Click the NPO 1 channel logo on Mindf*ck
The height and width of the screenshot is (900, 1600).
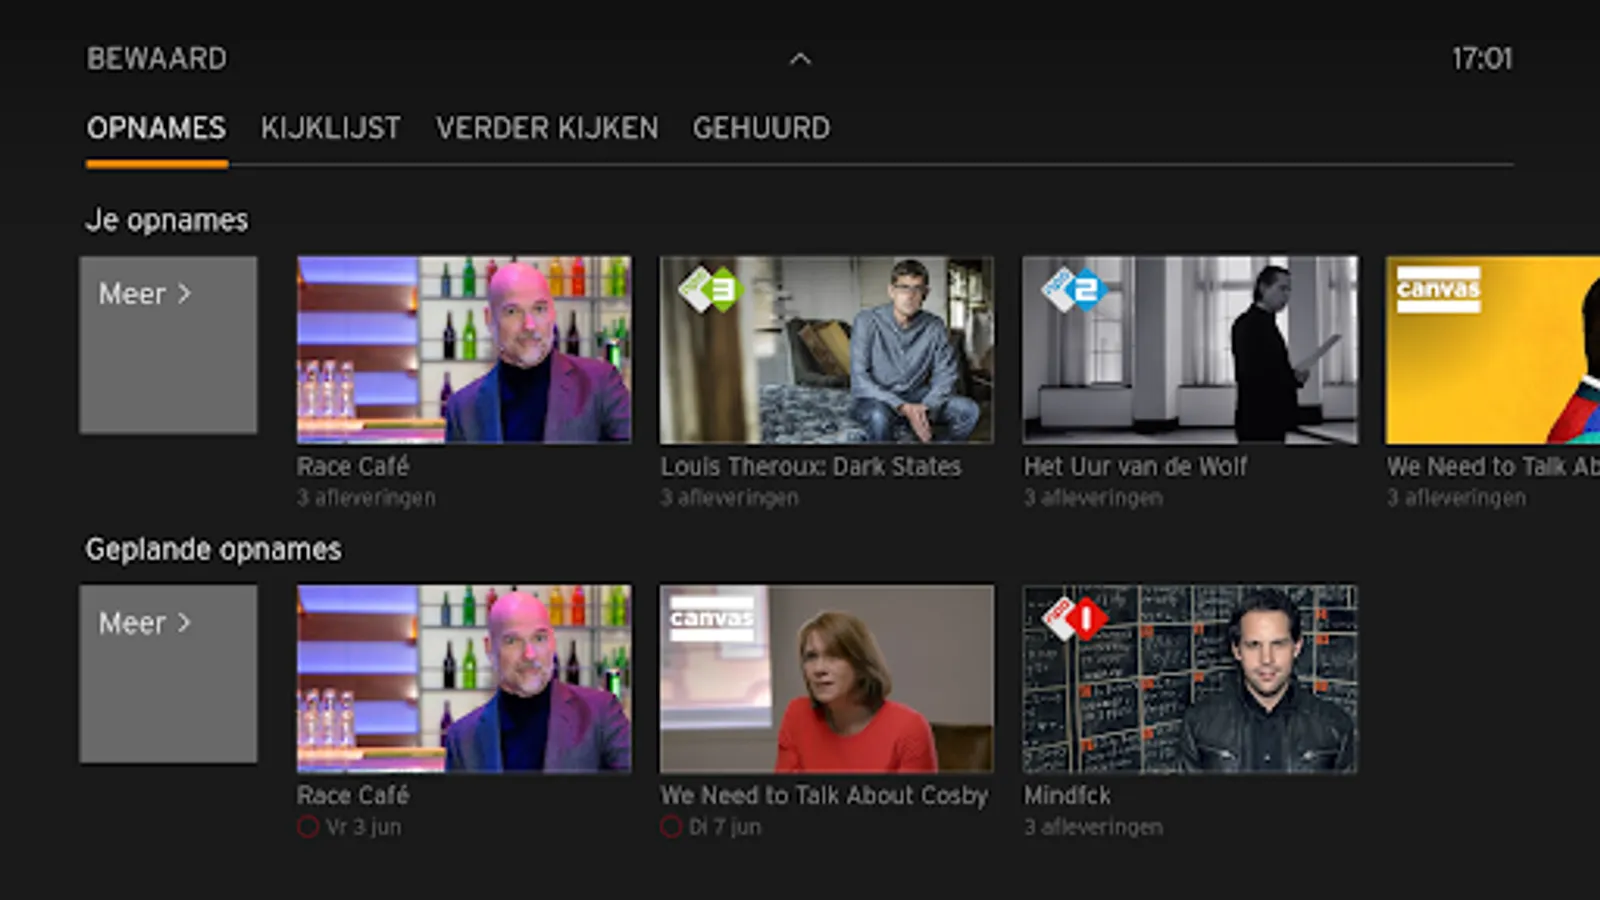pyautogui.click(x=1076, y=618)
